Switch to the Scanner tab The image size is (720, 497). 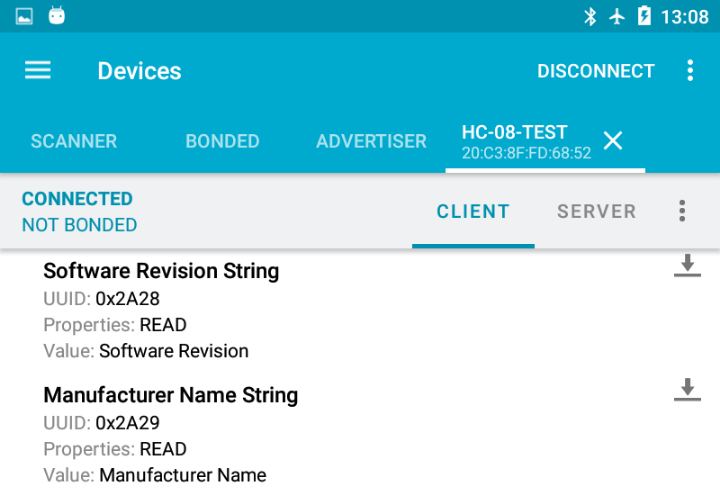pyautogui.click(x=74, y=141)
